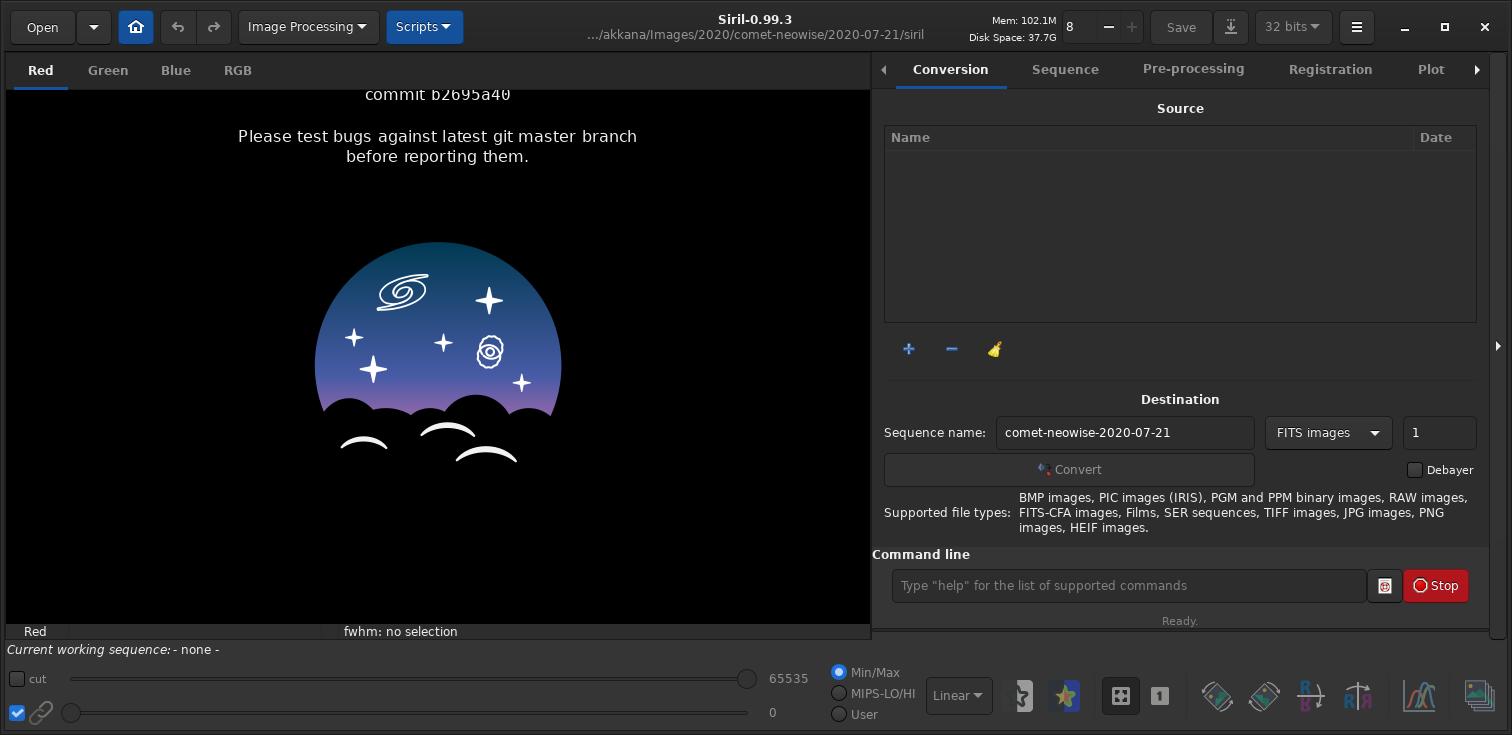Open the Conversion tab

tap(950, 70)
